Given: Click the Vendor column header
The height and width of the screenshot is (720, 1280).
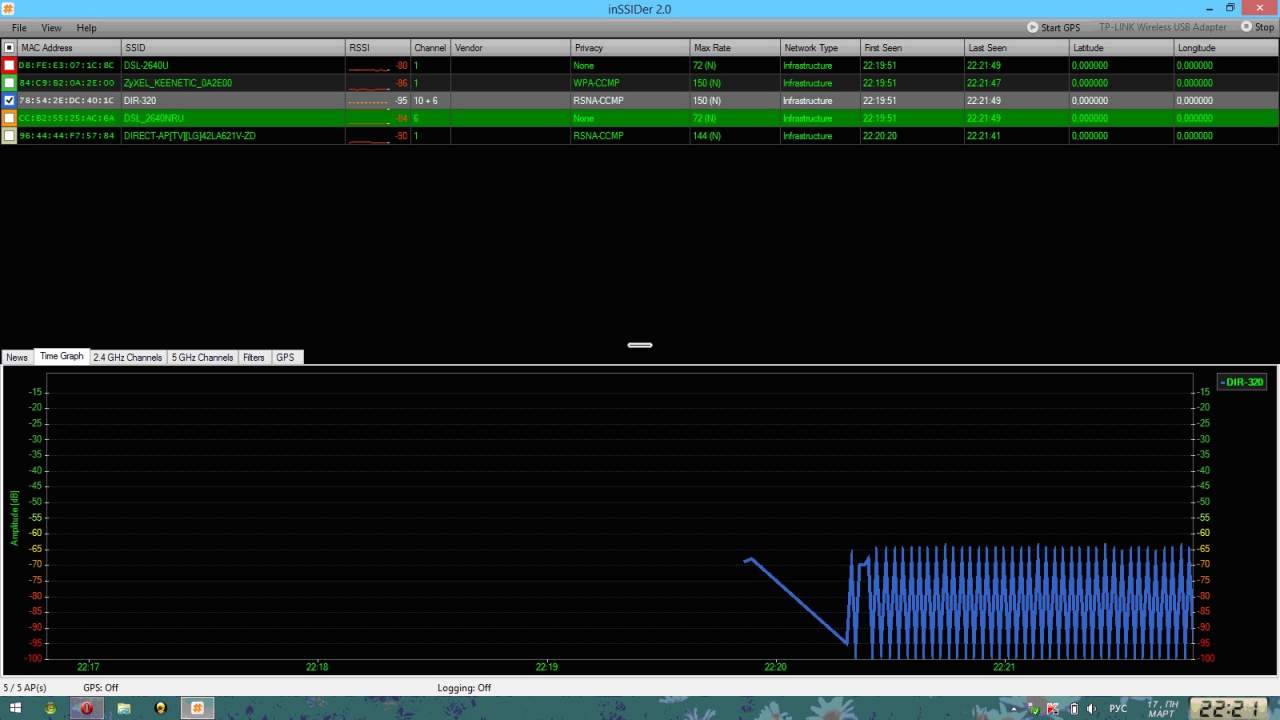Looking at the screenshot, I should 511,47.
